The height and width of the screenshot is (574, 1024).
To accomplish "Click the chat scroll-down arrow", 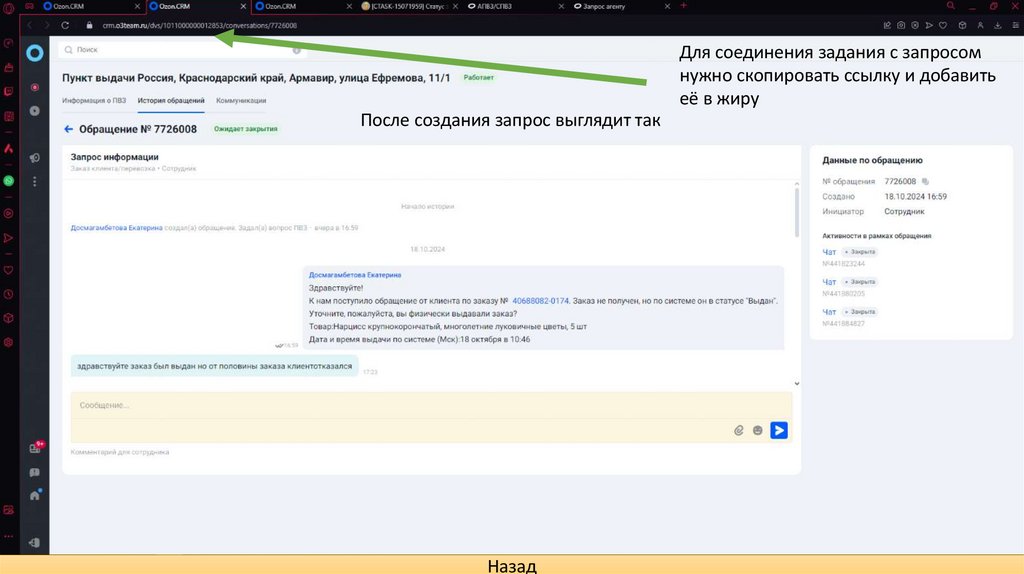I will [x=797, y=383].
